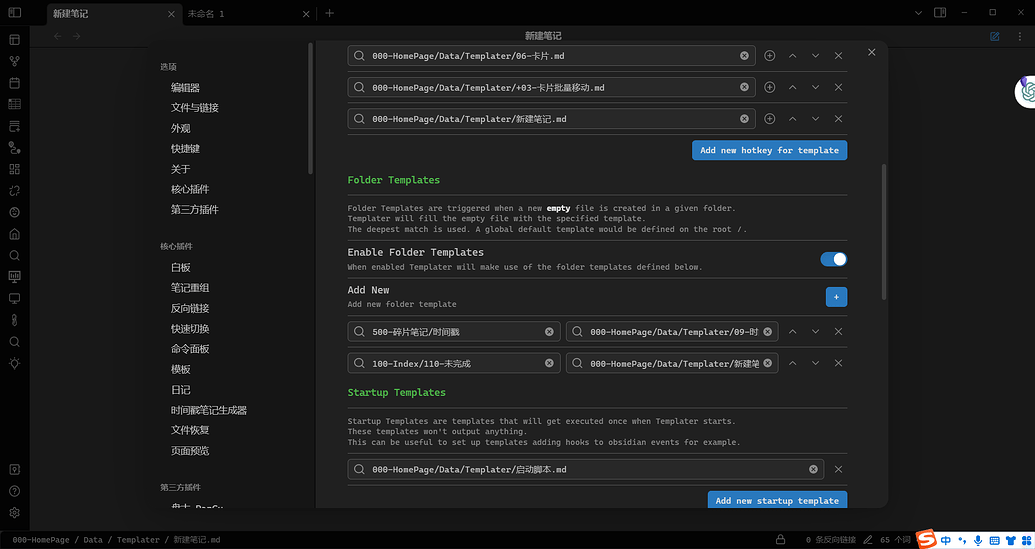Viewport: 1035px width, 549px height.
Task: Open Sogou input method S icon
Action: tap(927, 539)
